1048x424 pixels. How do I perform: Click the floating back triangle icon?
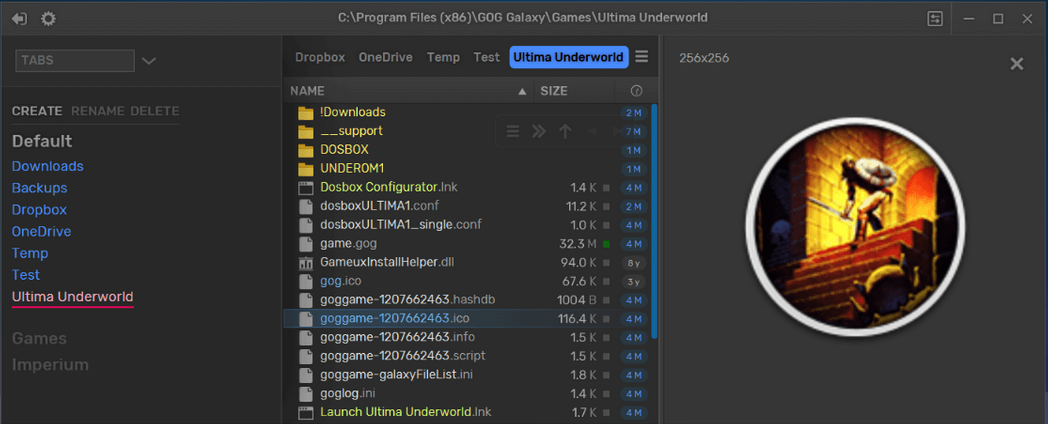[x=591, y=132]
